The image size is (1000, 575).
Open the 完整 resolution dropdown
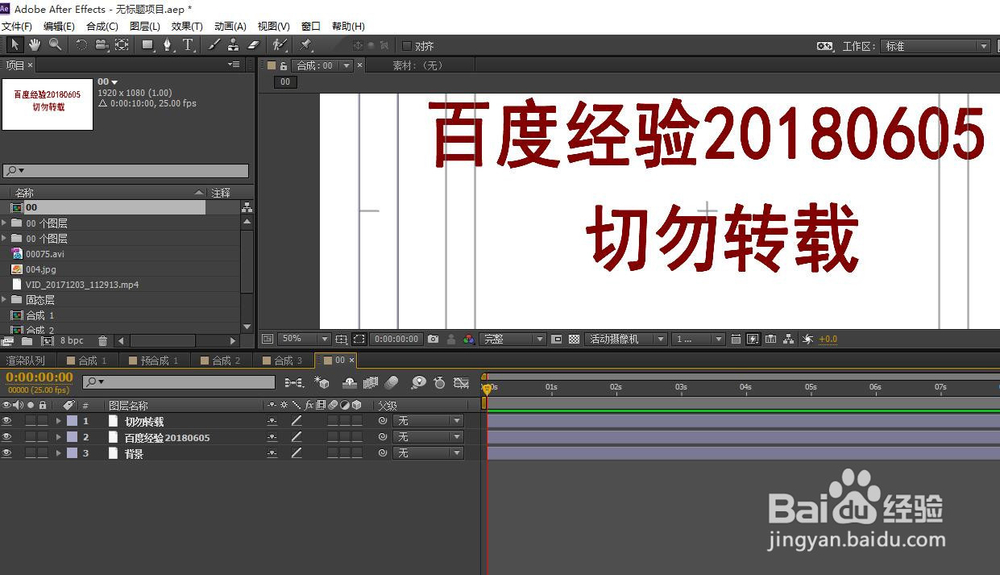tap(513, 339)
